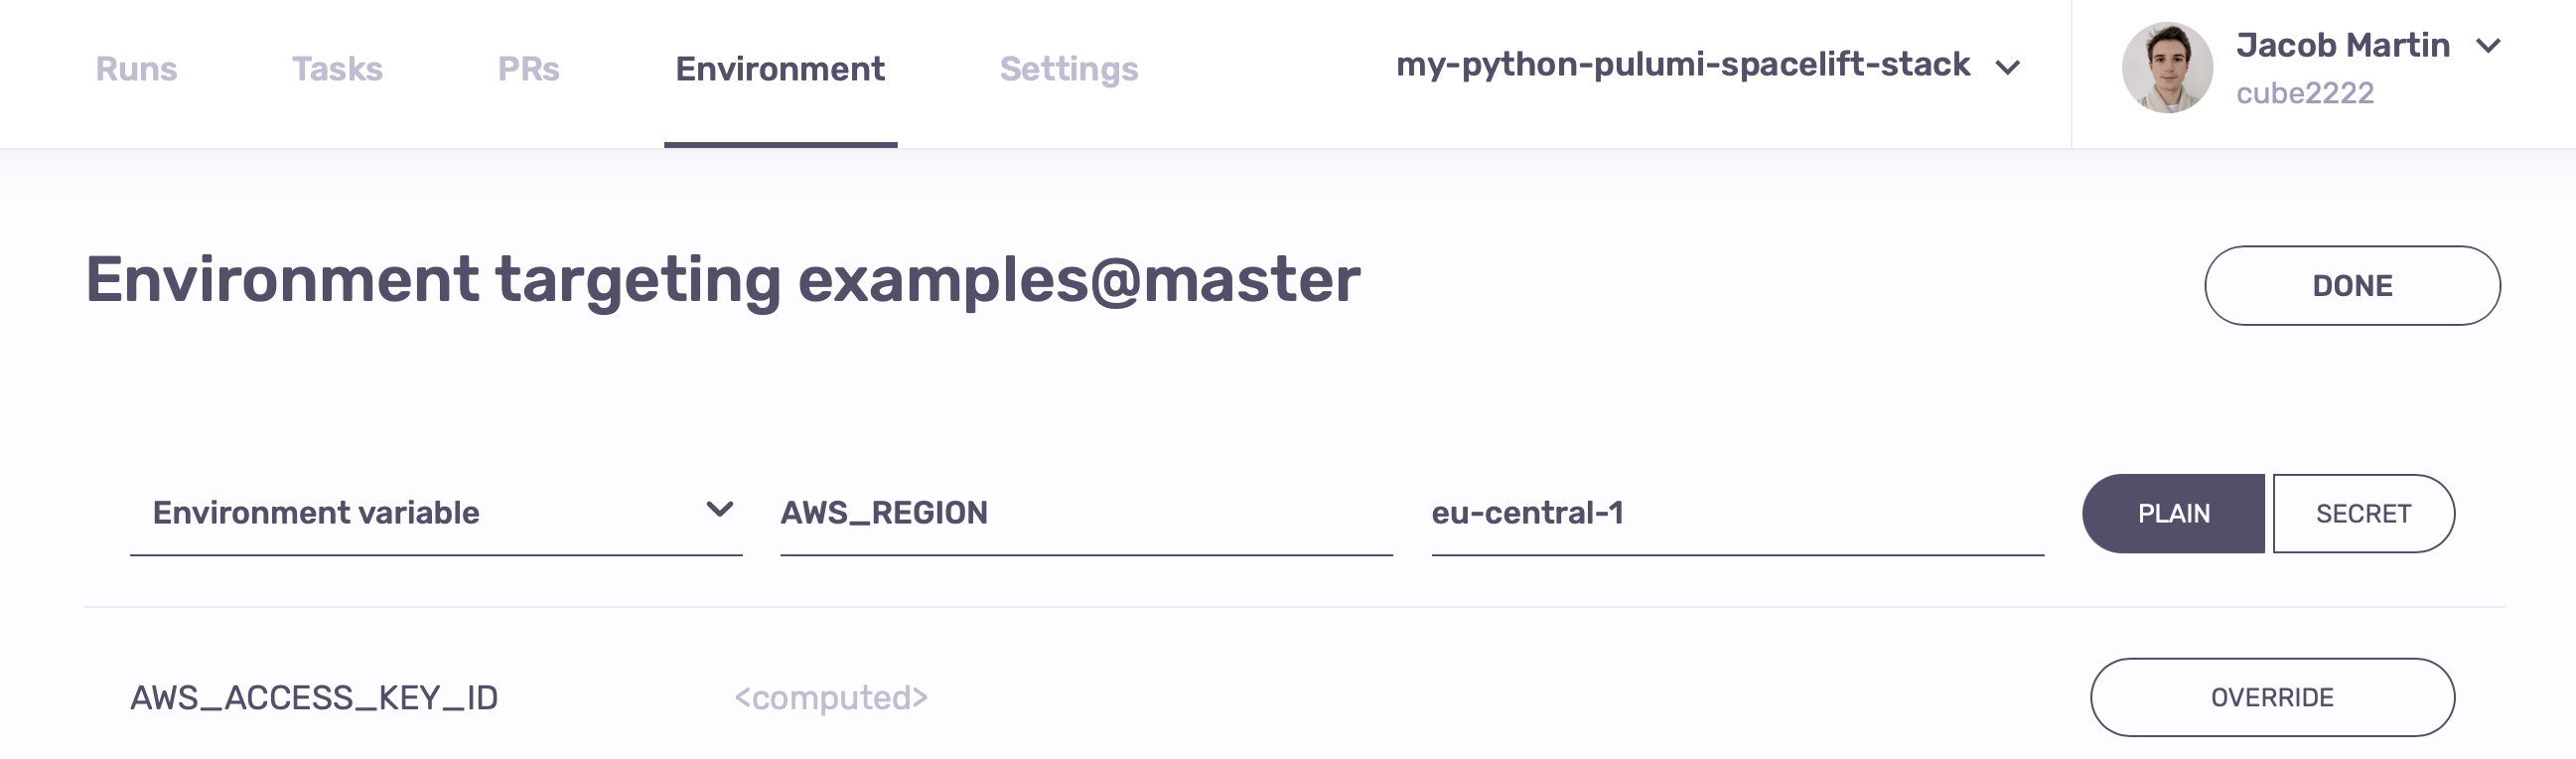Open the Settings tab
Image resolution: width=2576 pixels, height=759 pixels.
1069,68
